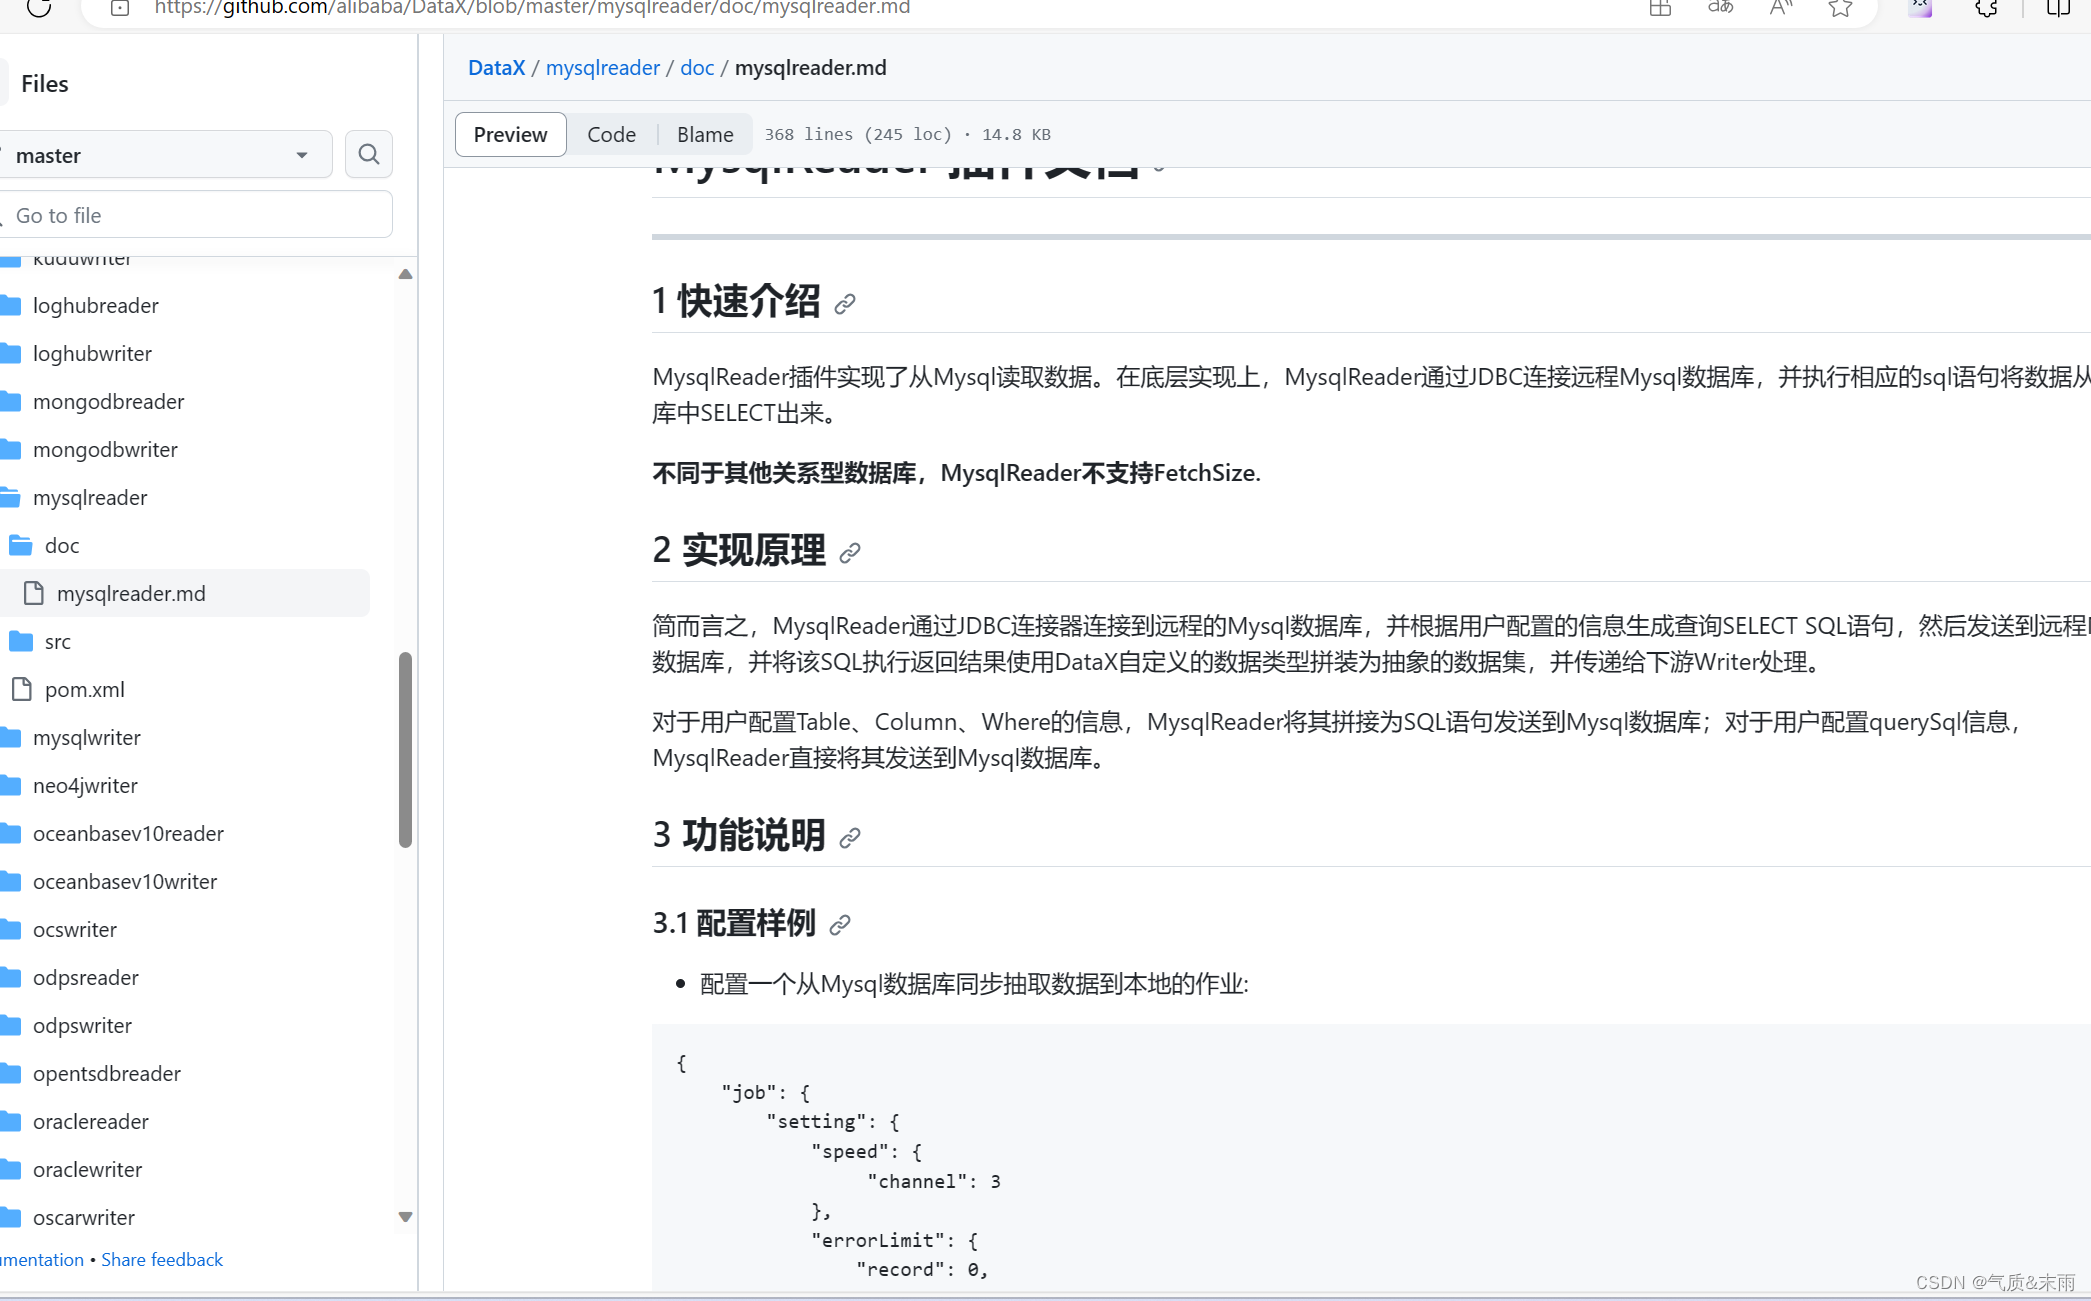The width and height of the screenshot is (2091, 1301).
Task: Click the read aloud icon
Action: click(x=1781, y=8)
